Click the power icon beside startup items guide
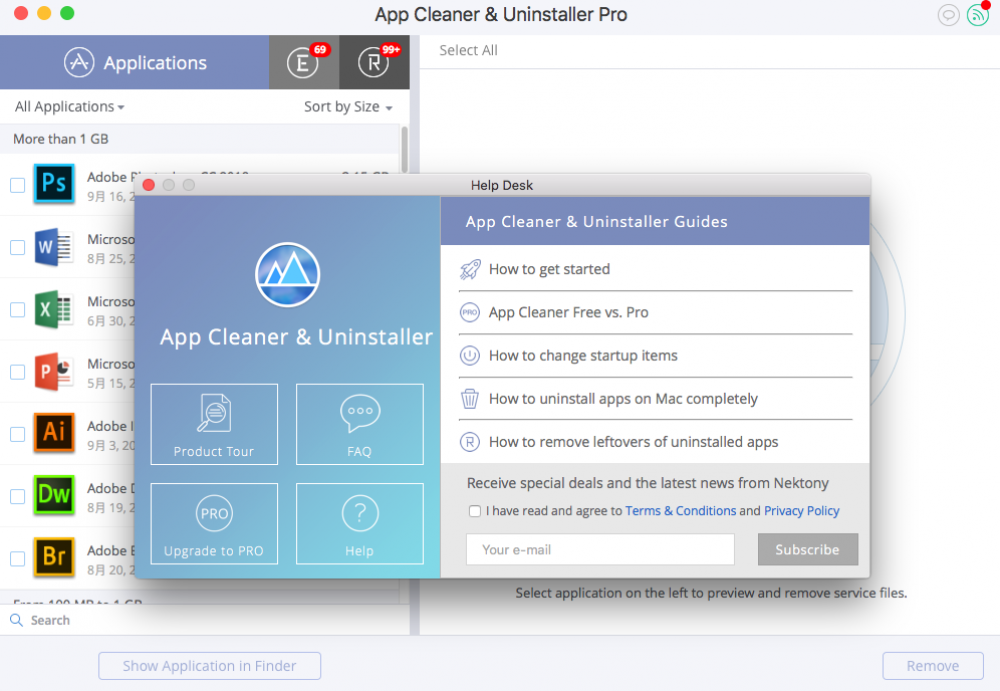The image size is (1000, 691). [470, 355]
